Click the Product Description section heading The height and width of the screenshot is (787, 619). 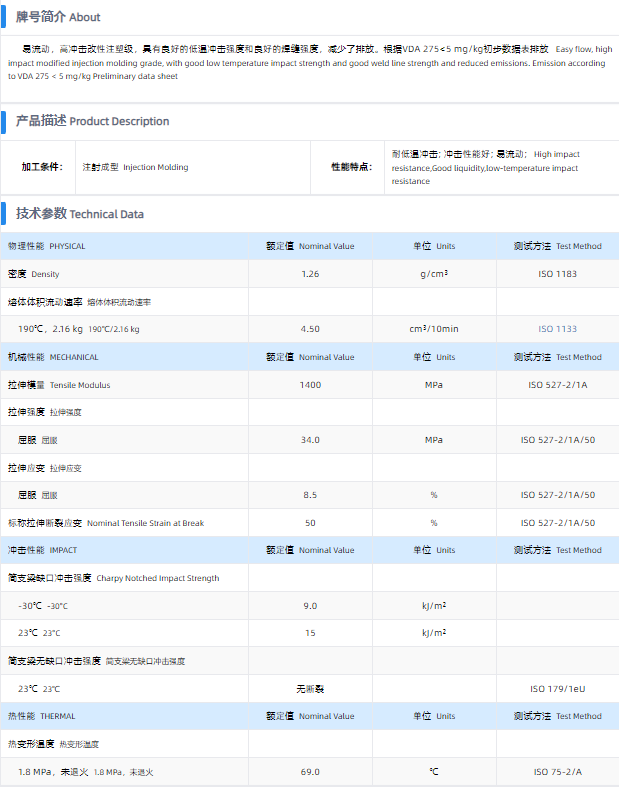[92, 121]
